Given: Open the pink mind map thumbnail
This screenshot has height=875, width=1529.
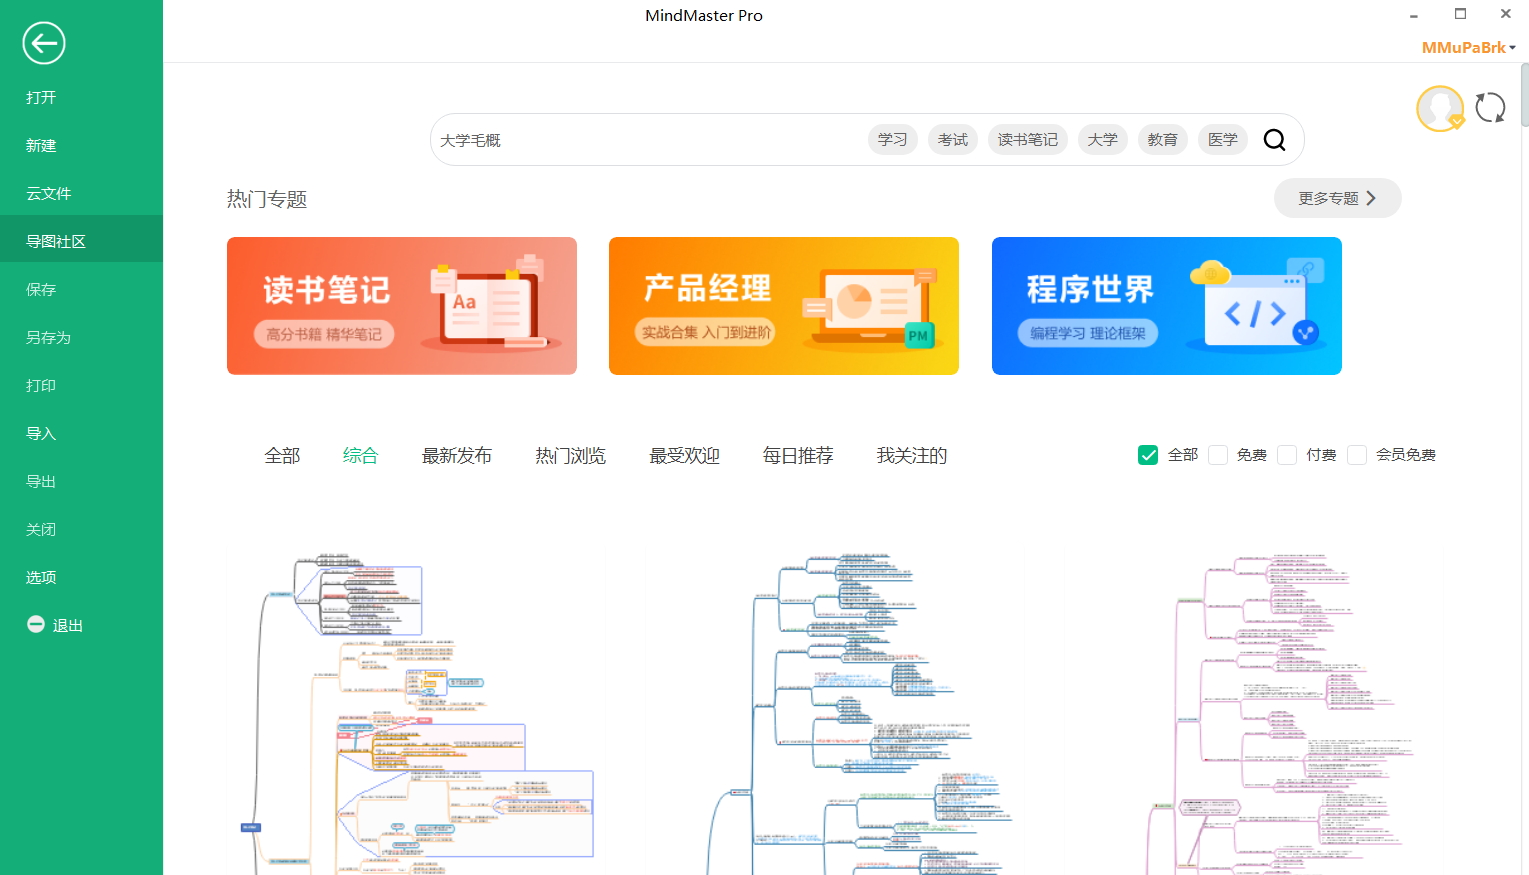Looking at the screenshot, I should (1282, 712).
